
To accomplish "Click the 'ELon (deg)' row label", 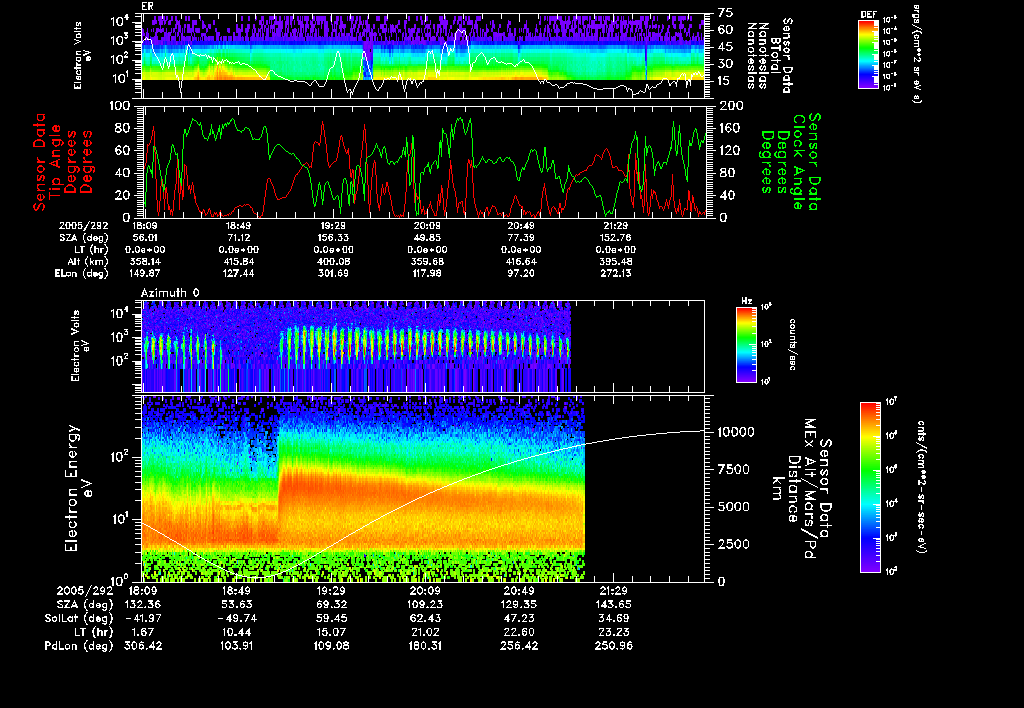I will (x=82, y=274).
